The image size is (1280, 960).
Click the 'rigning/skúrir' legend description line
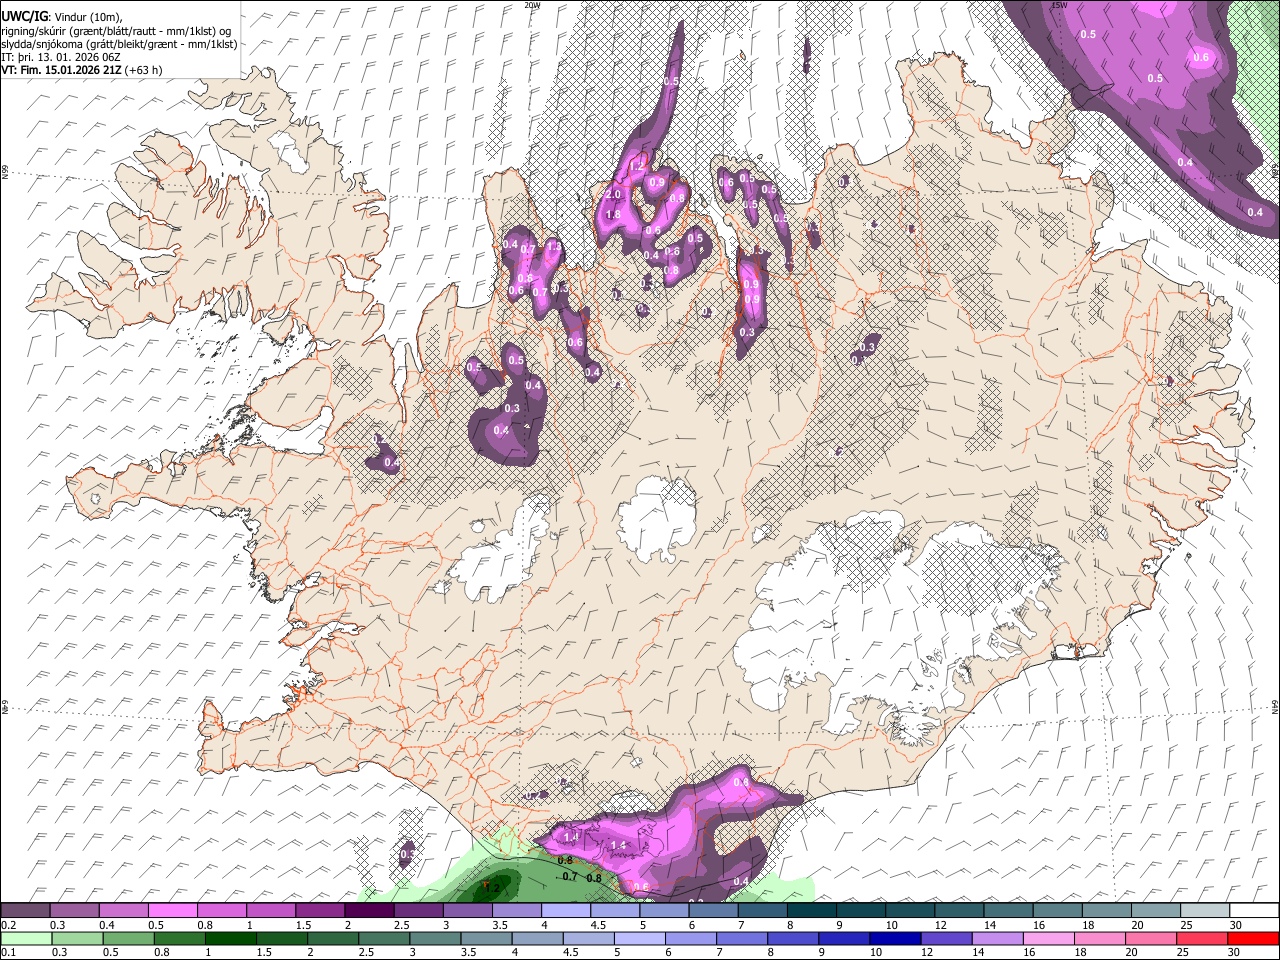point(118,31)
